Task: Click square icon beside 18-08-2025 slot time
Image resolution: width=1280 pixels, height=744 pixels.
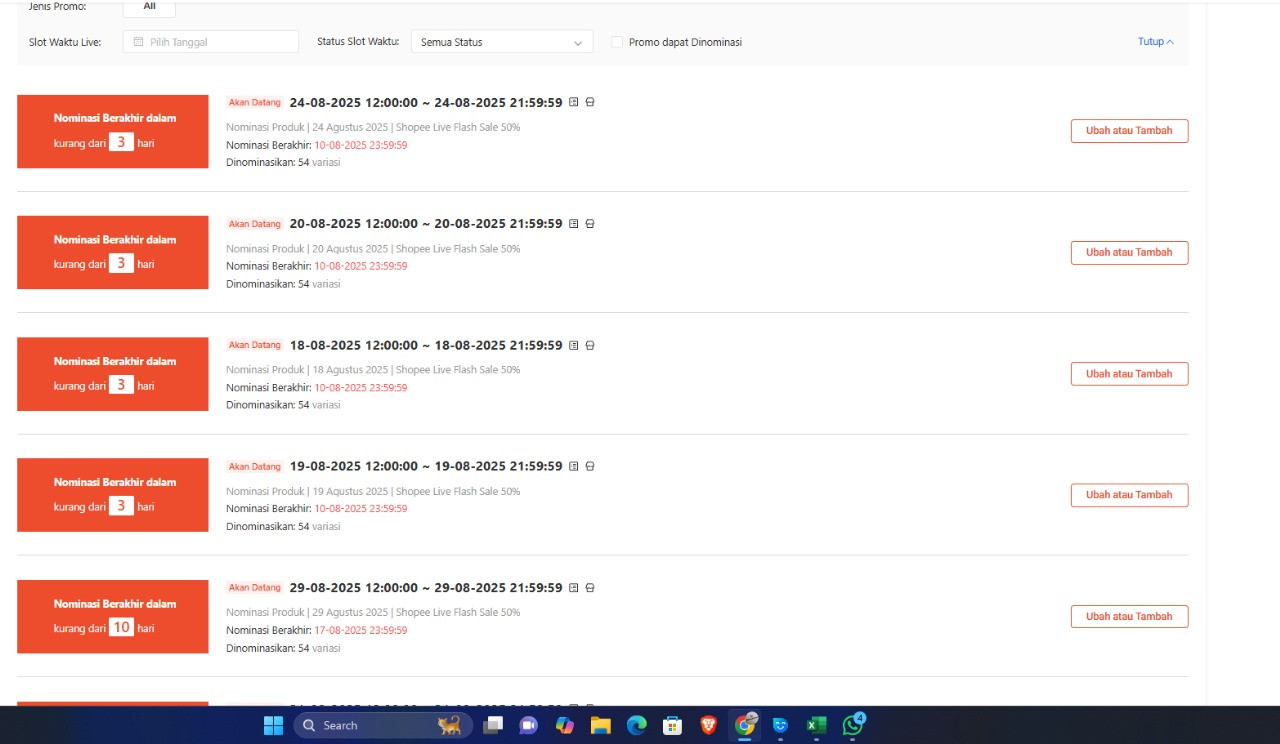Action: 574,345
